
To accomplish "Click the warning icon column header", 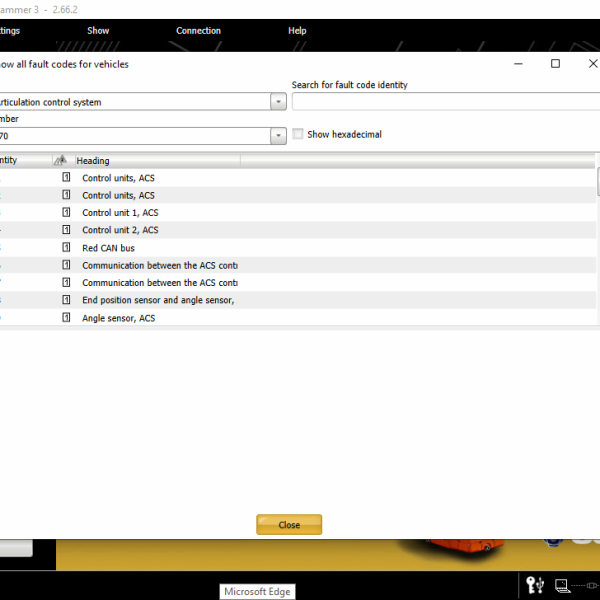I will point(60,160).
